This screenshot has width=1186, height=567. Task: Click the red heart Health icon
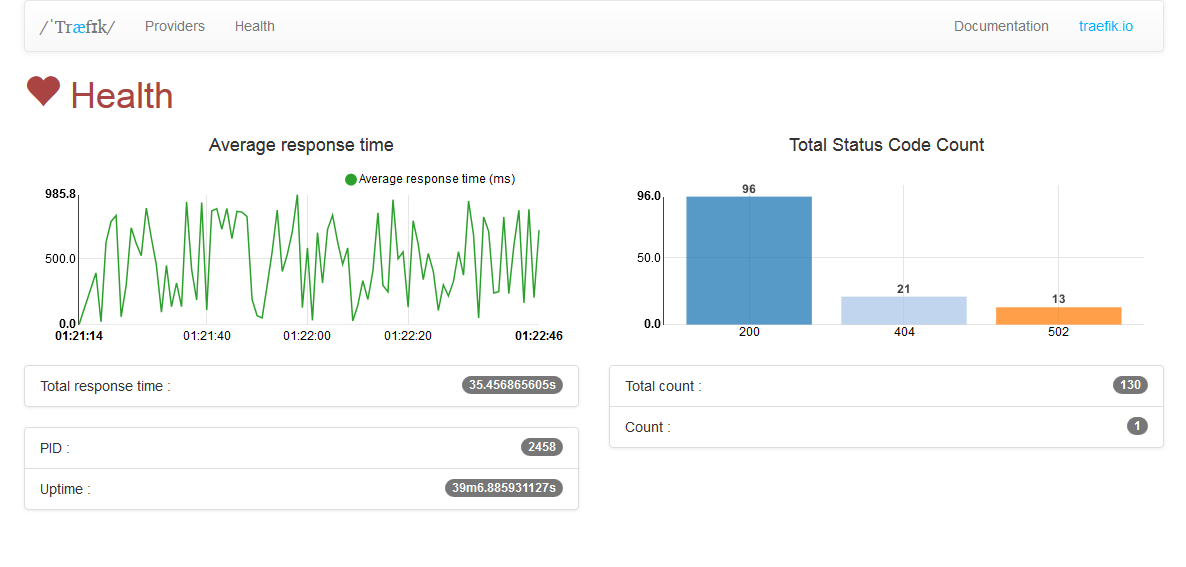click(x=43, y=92)
